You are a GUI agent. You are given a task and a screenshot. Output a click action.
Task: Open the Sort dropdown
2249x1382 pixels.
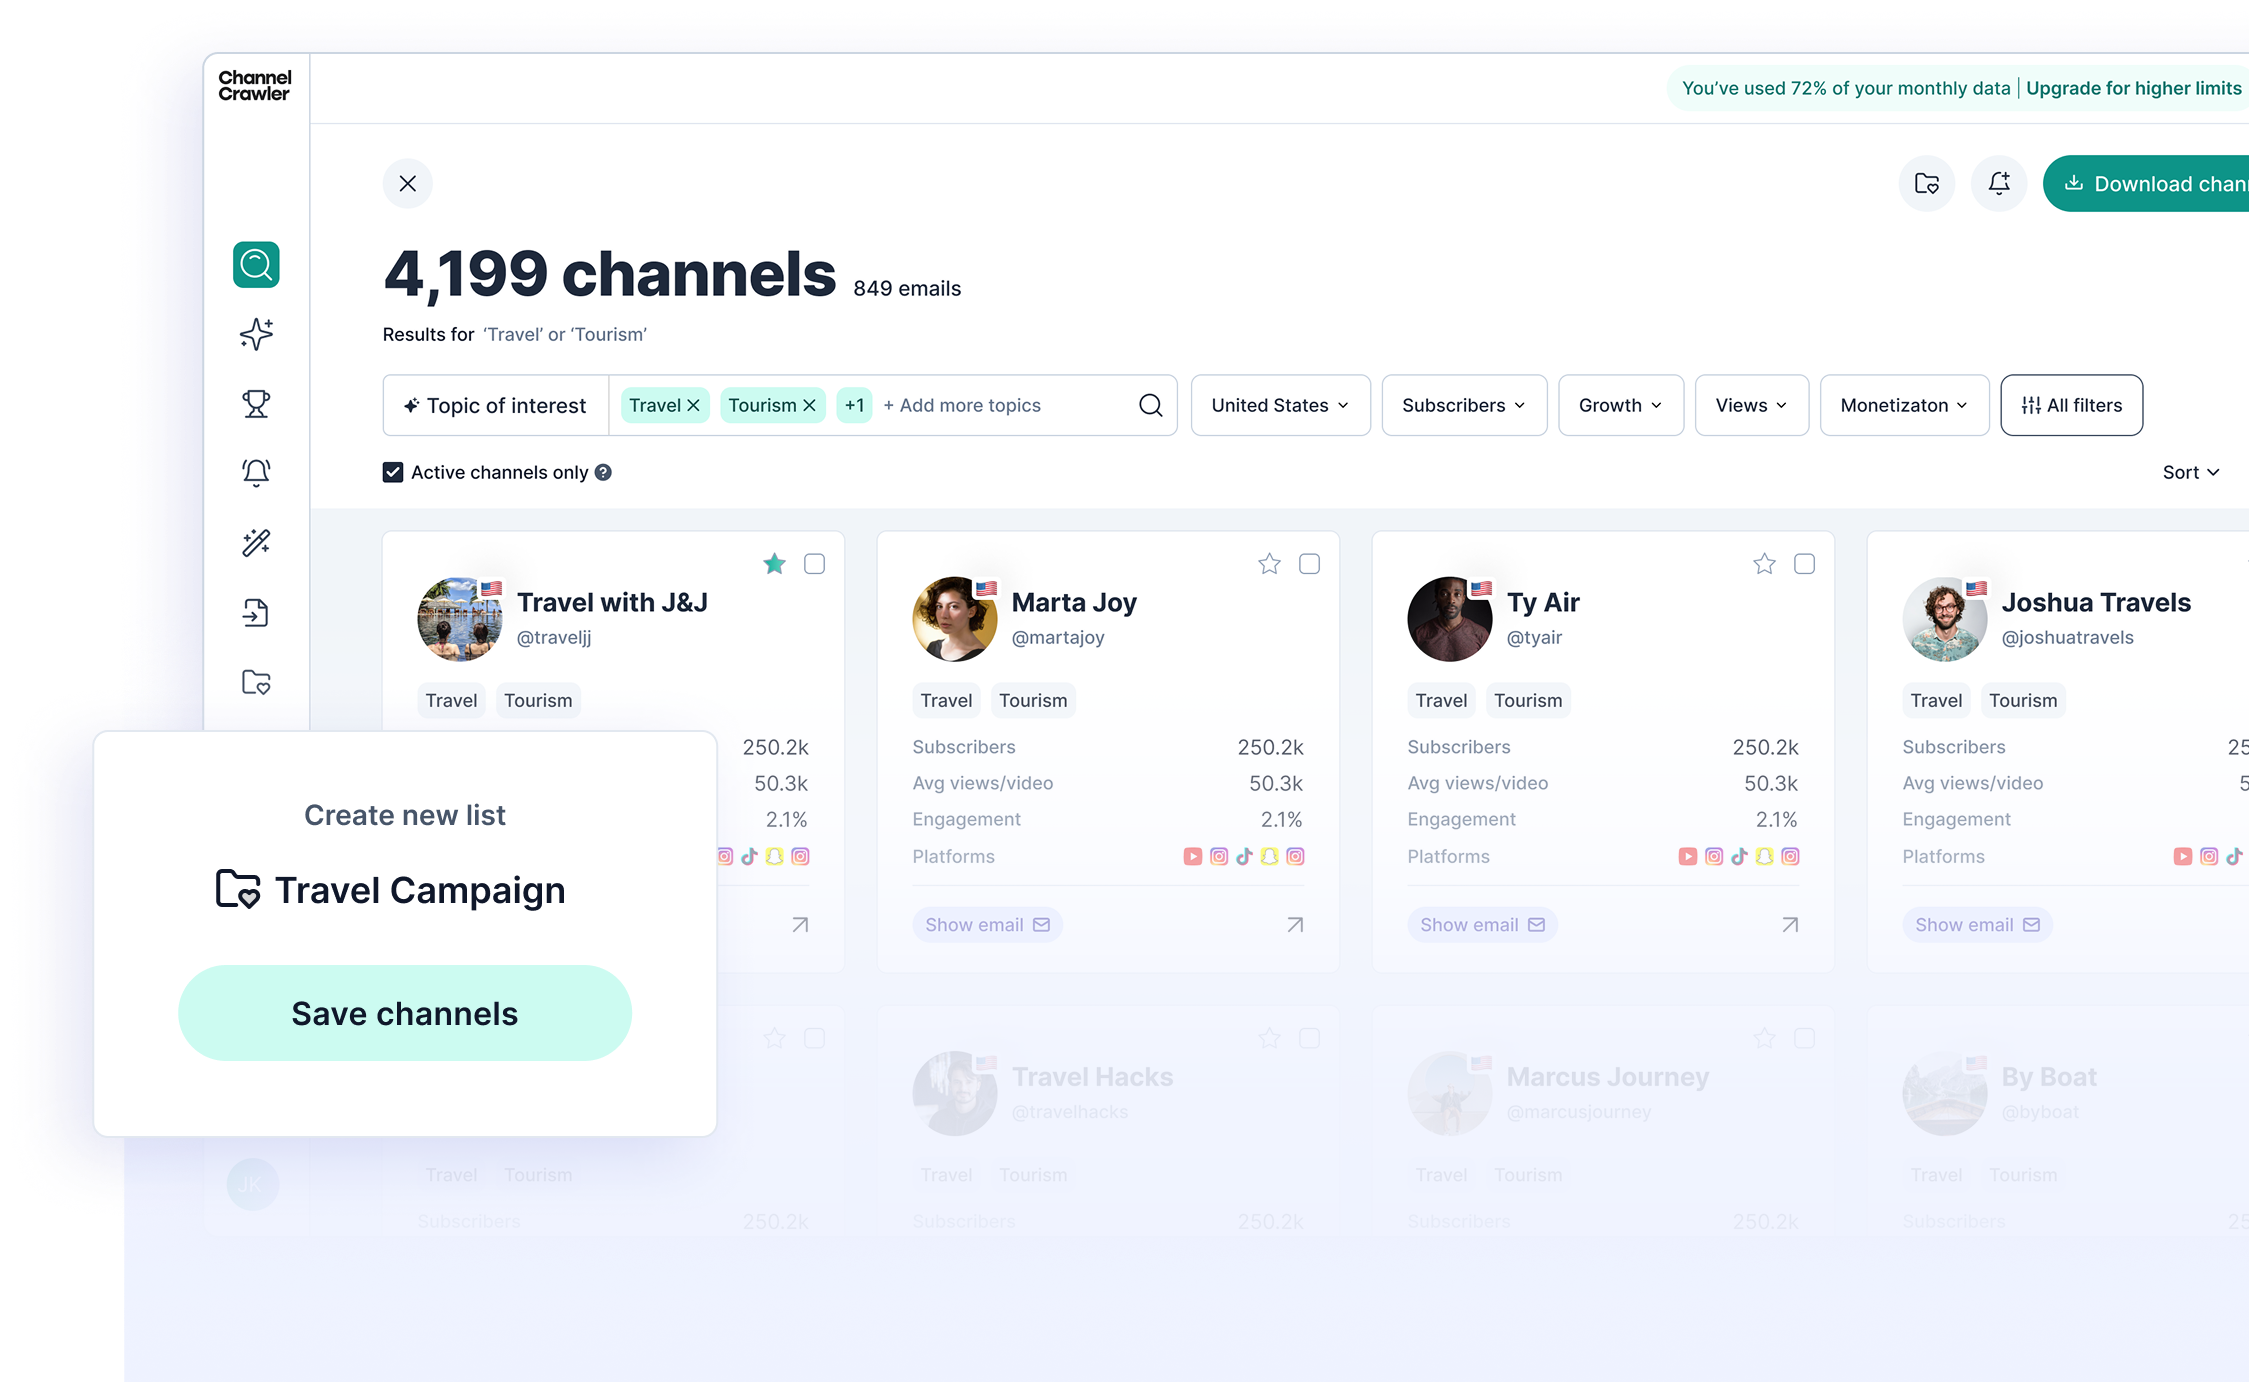pos(2190,472)
